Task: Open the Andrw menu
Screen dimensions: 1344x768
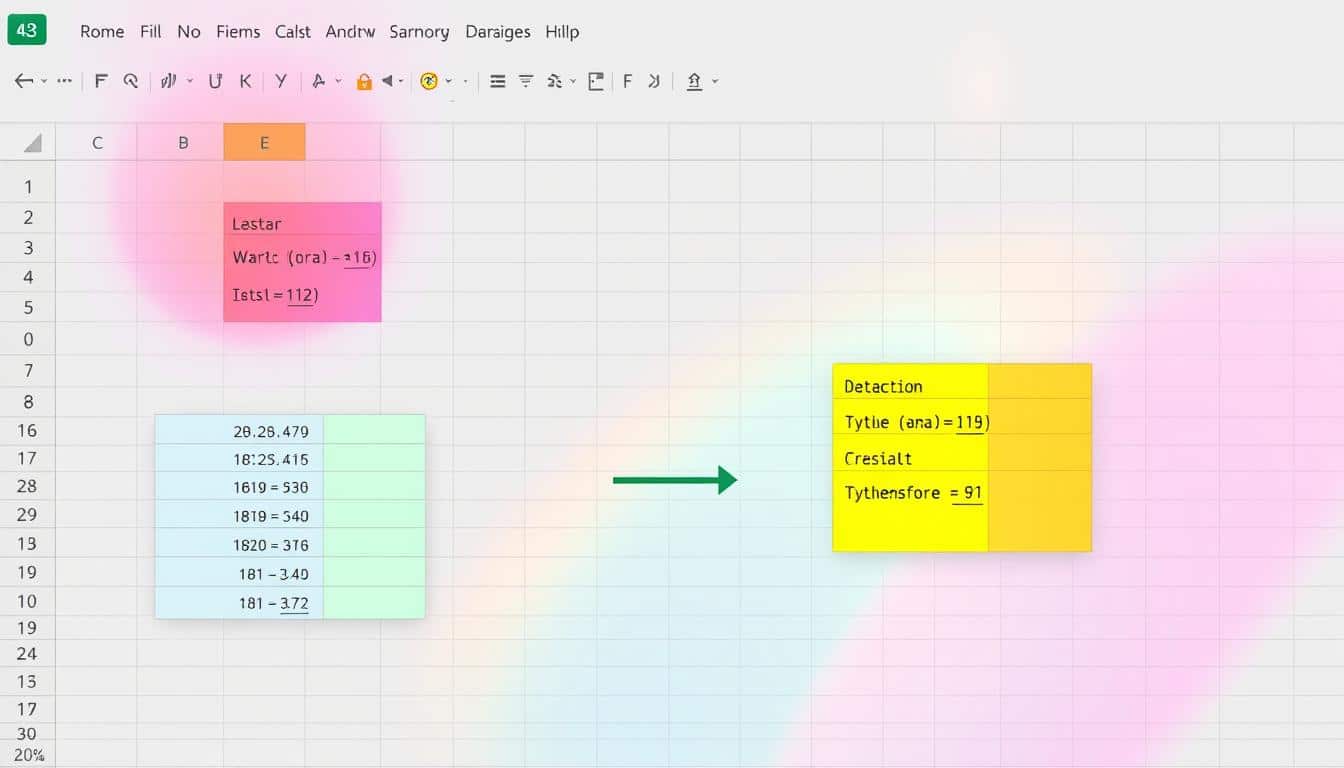Action: point(350,32)
